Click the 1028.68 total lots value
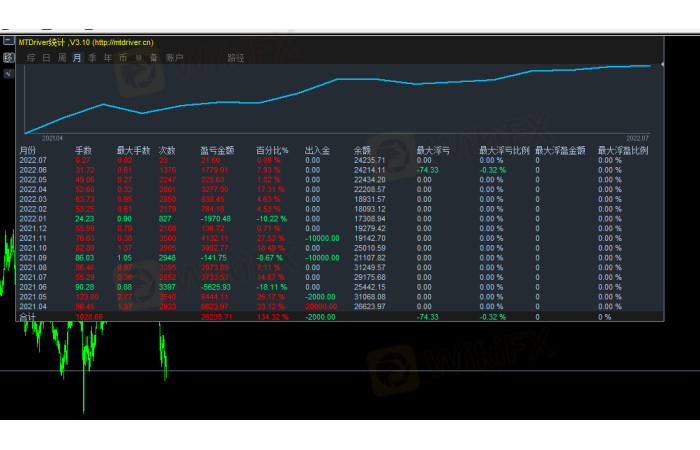This screenshot has width=700, height=450. tap(89, 317)
